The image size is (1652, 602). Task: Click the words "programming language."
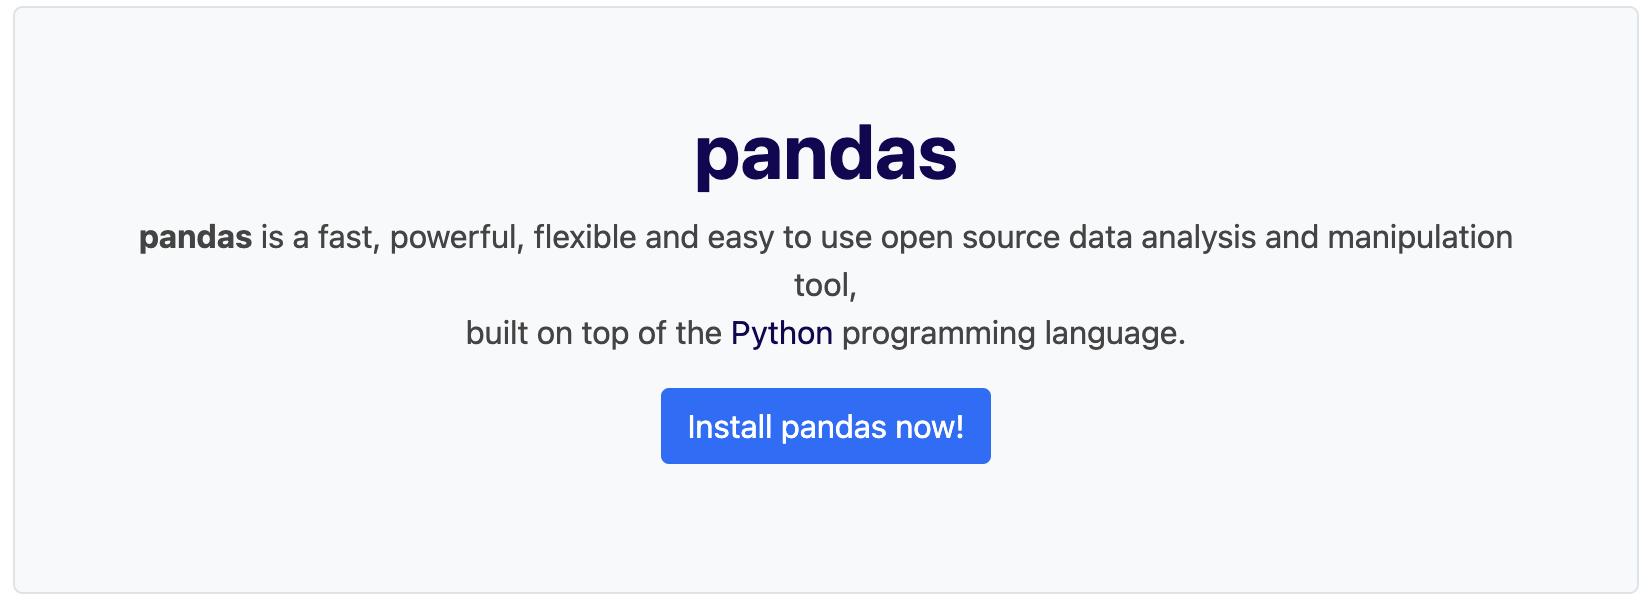(x=1013, y=333)
